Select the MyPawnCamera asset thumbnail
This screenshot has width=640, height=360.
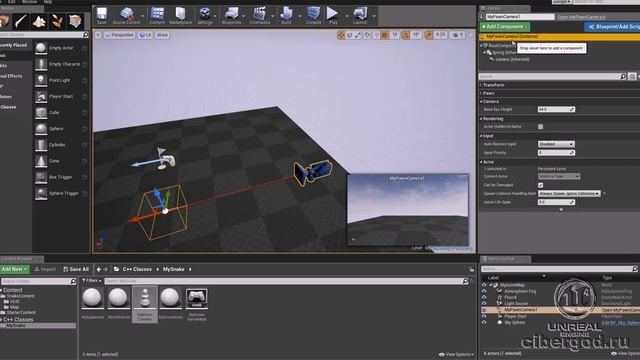click(x=144, y=304)
